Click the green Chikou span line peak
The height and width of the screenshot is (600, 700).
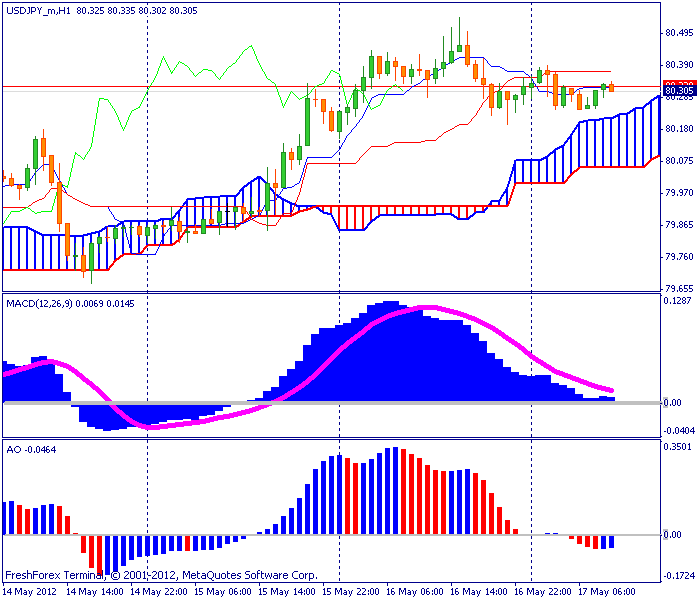click(x=251, y=46)
